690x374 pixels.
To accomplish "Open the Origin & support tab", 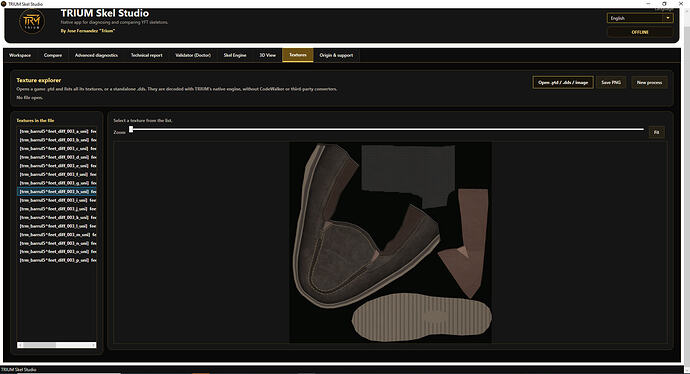I will [336, 55].
